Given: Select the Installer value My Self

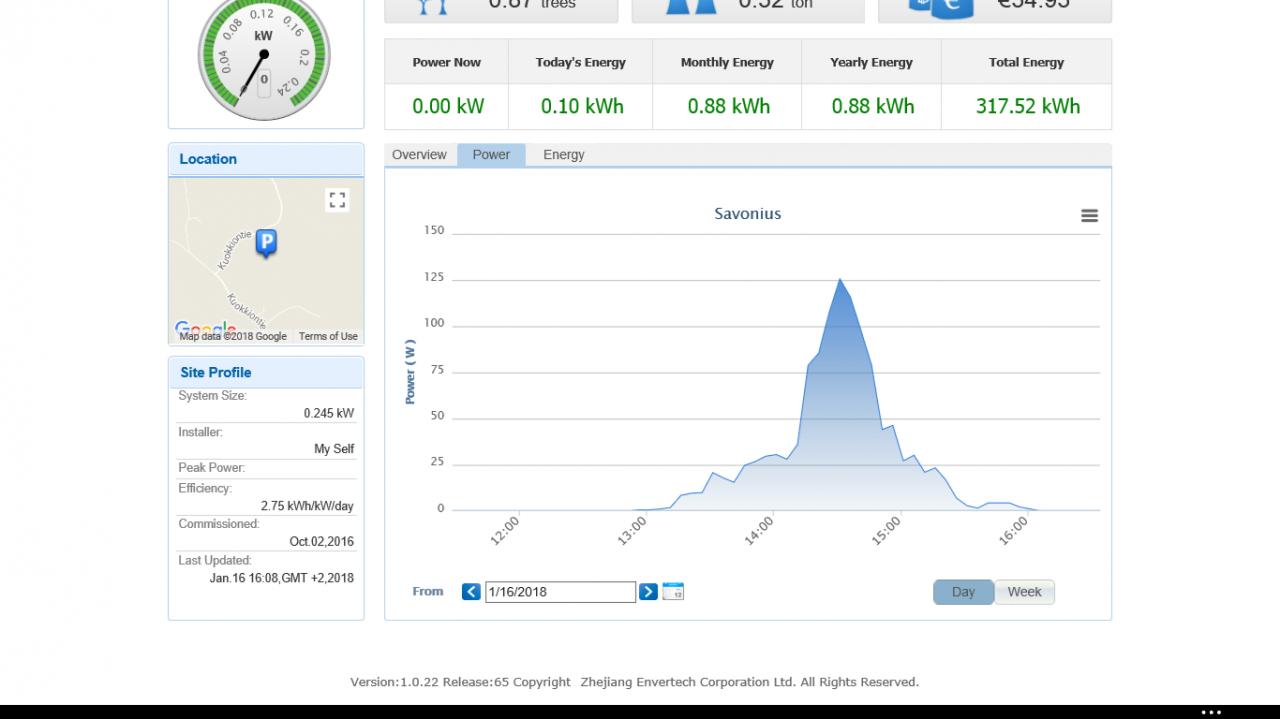Looking at the screenshot, I should 334,449.
